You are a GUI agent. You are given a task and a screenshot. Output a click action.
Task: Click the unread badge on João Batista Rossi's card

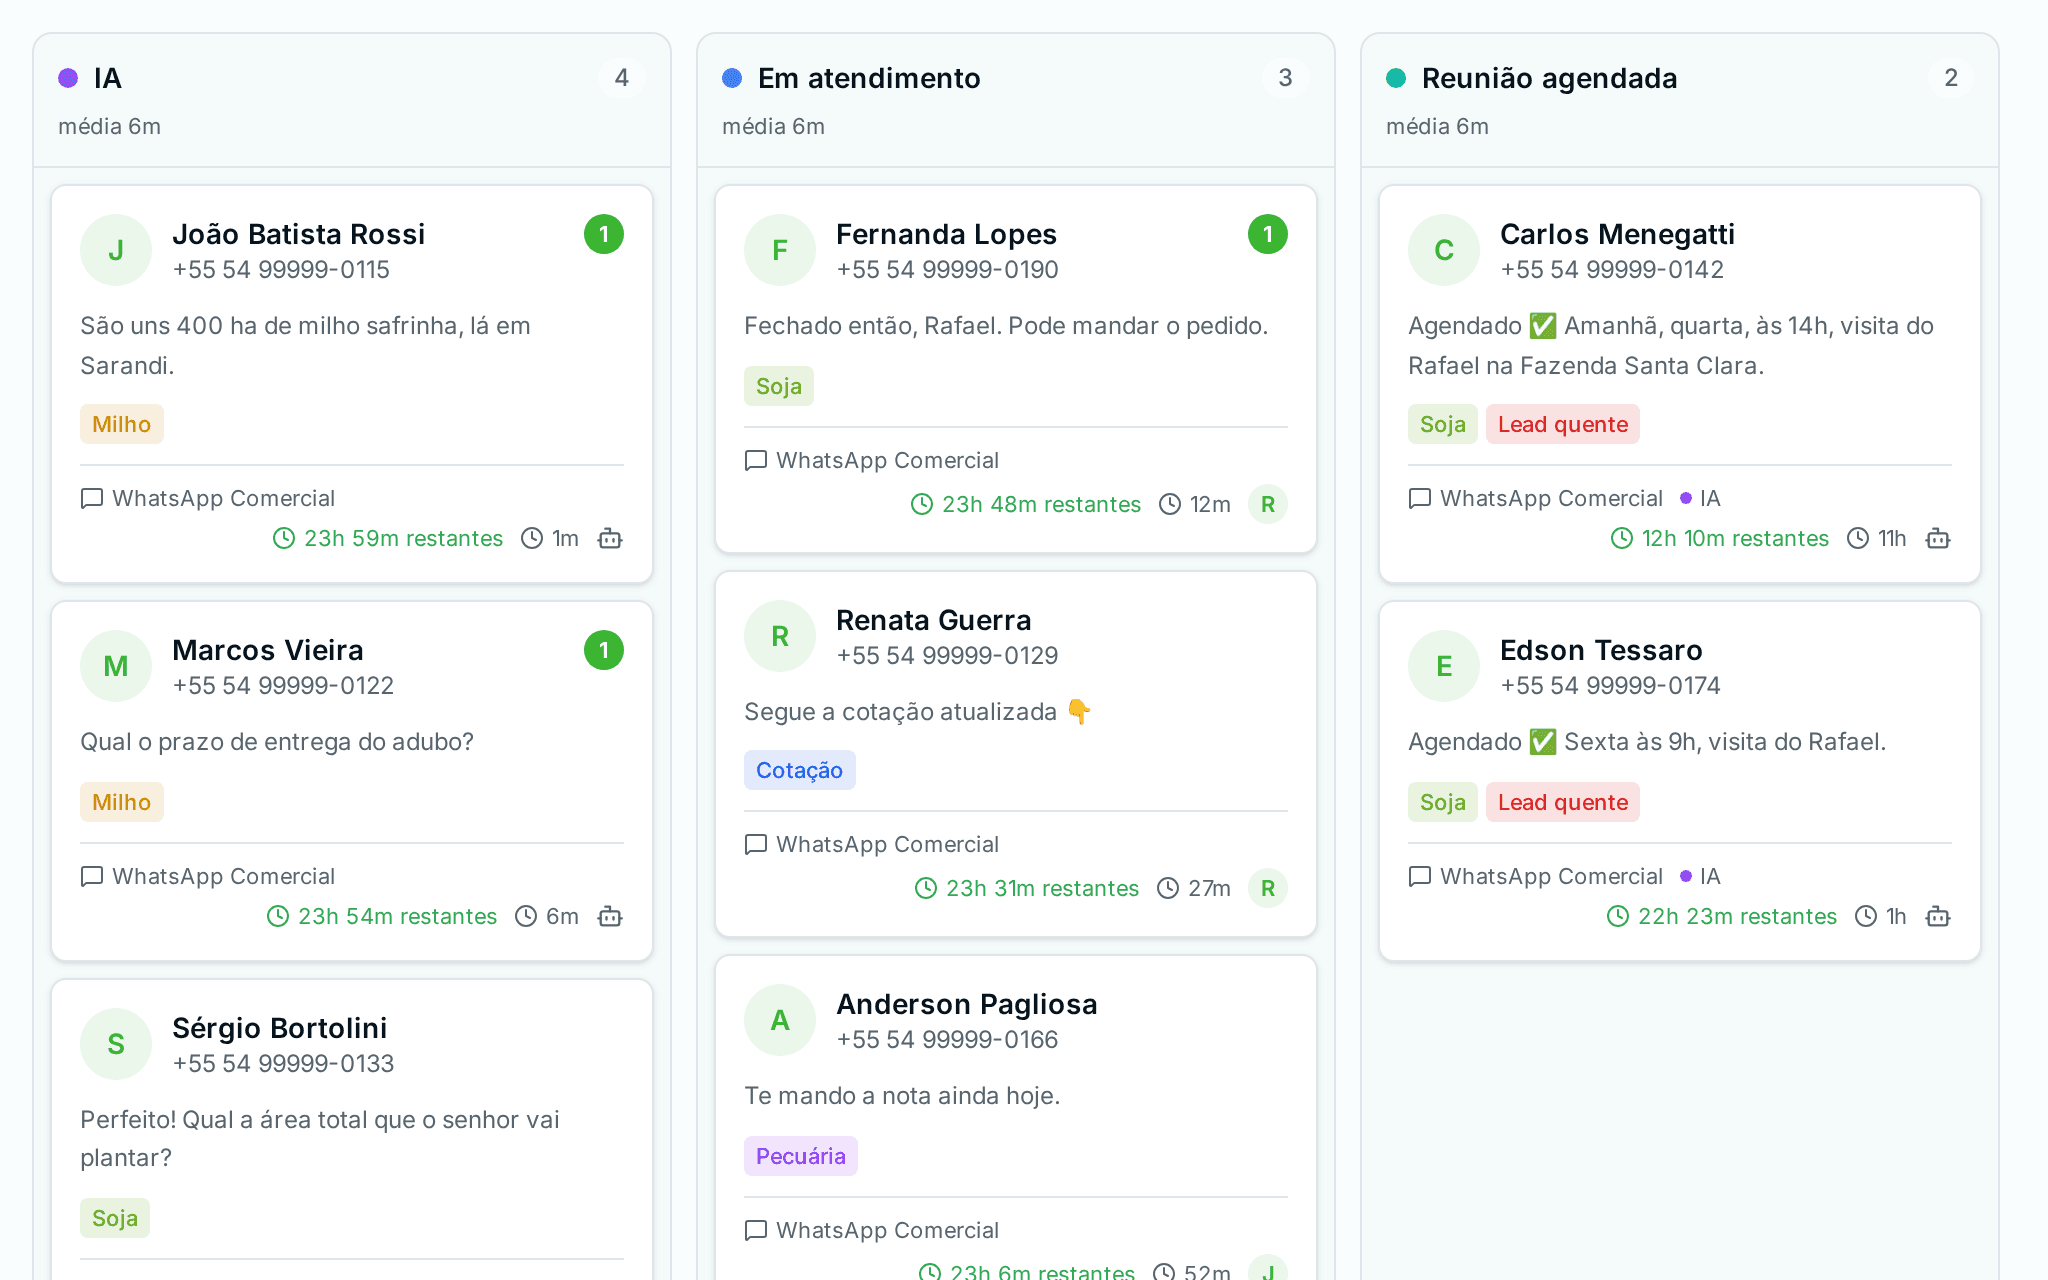click(x=604, y=234)
